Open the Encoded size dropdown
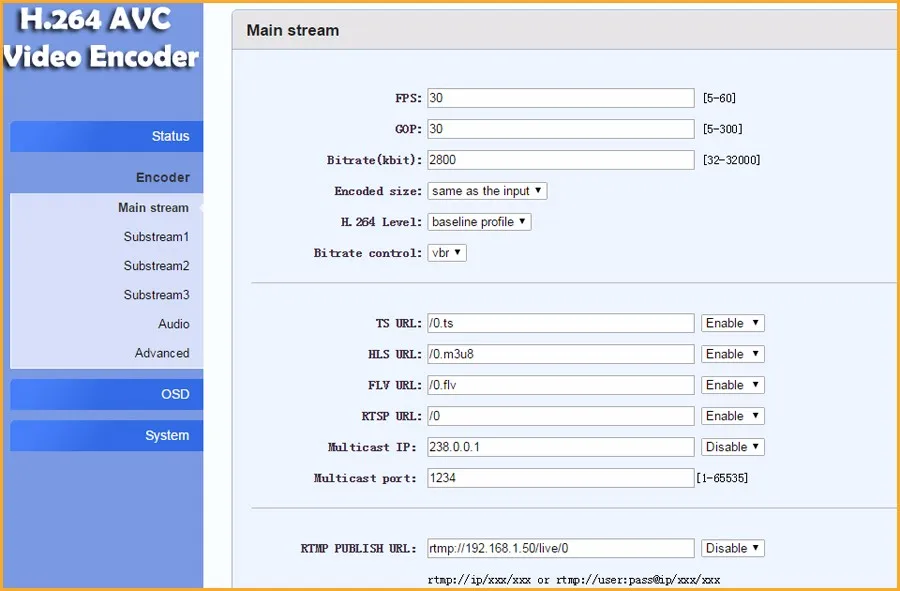900x591 pixels. click(x=487, y=190)
